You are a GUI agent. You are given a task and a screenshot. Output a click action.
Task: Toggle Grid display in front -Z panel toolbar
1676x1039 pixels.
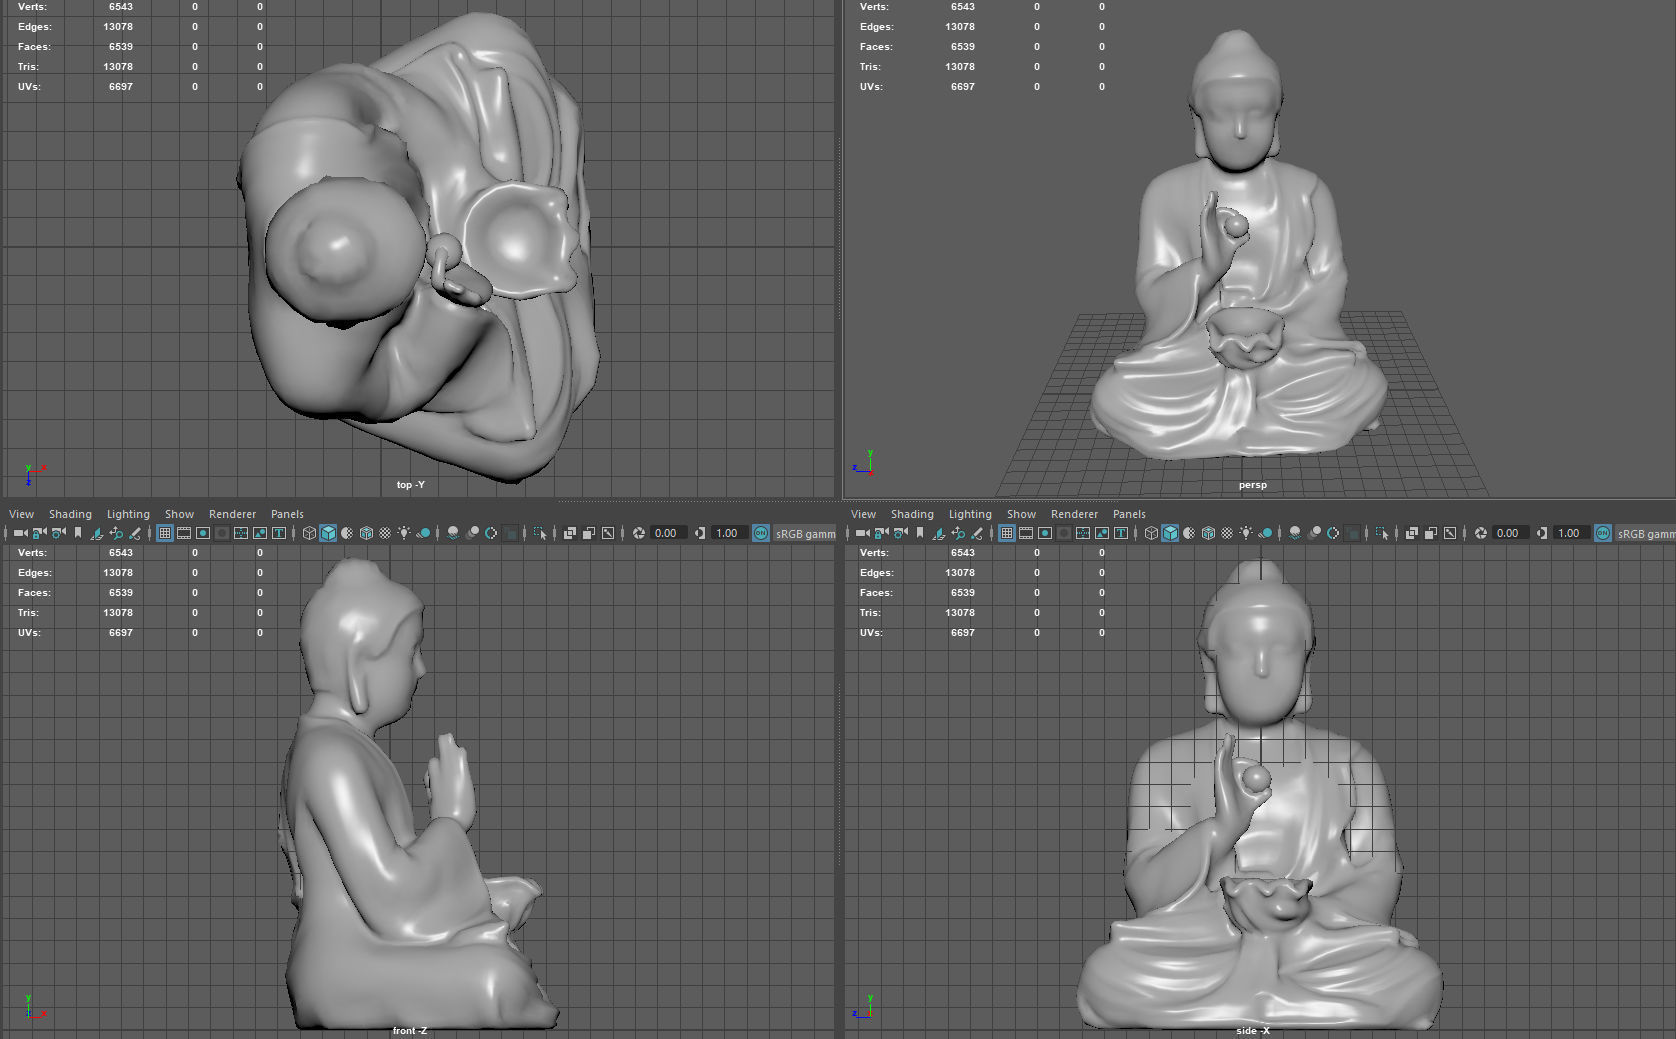[165, 533]
